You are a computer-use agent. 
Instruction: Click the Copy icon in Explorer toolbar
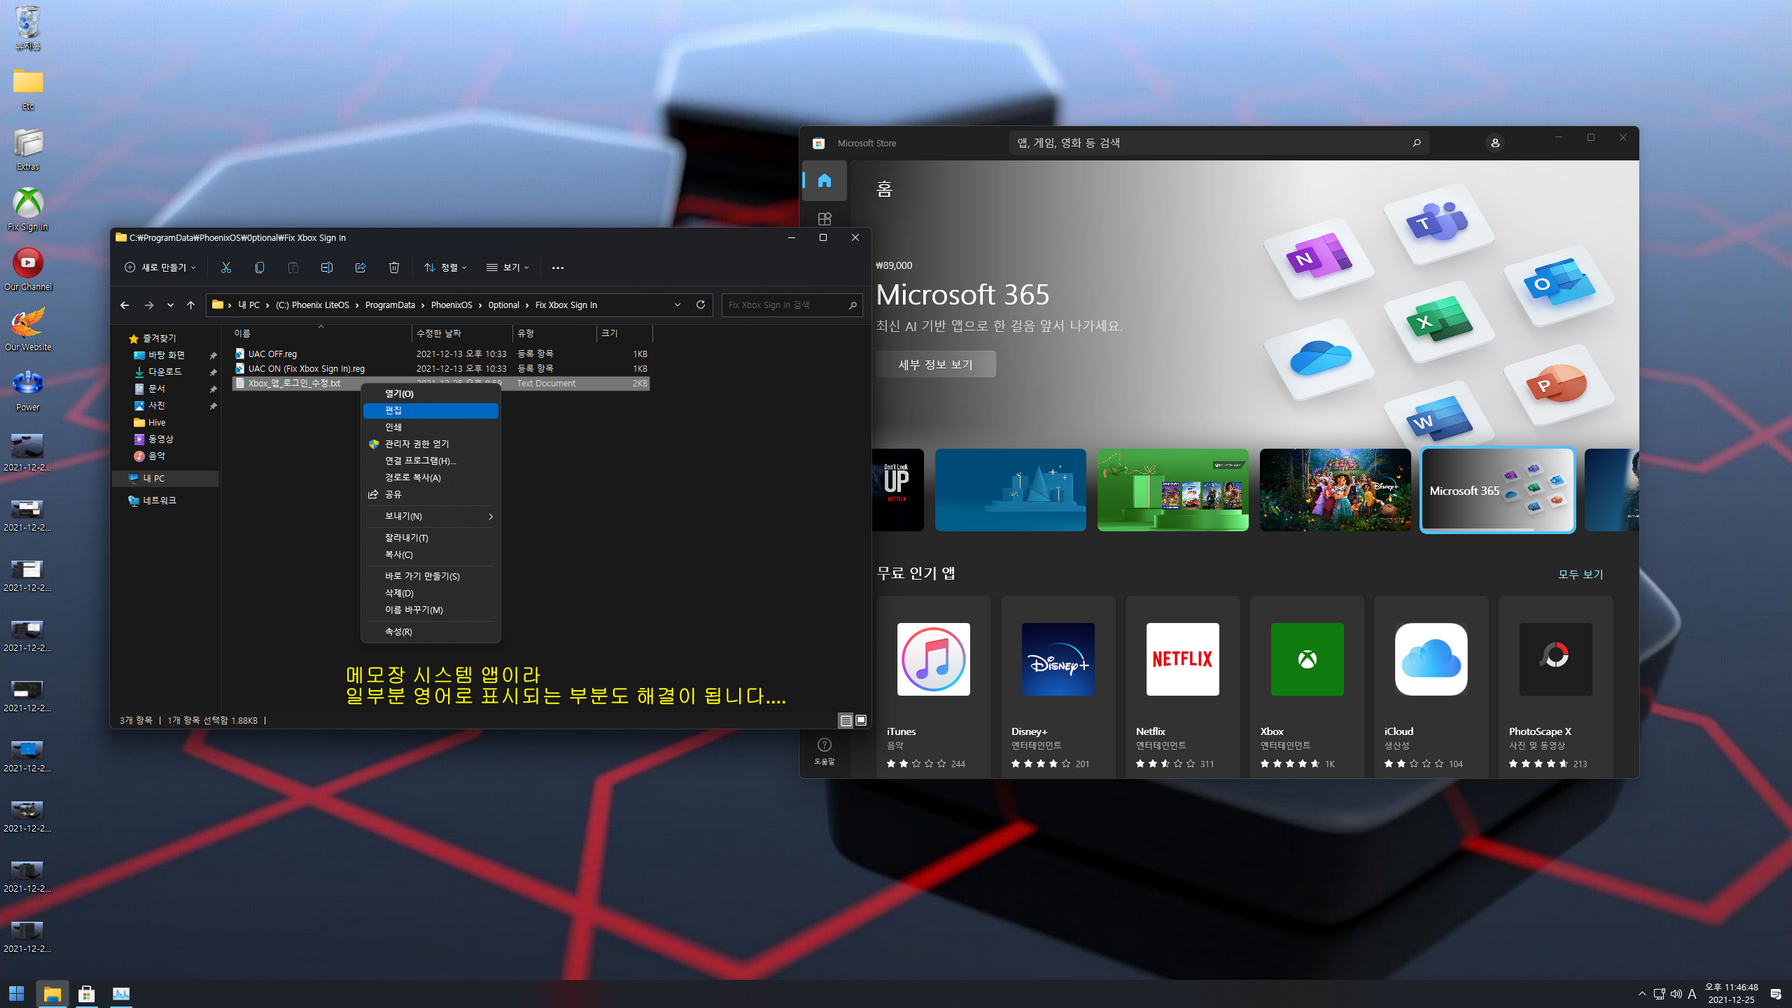tap(259, 268)
